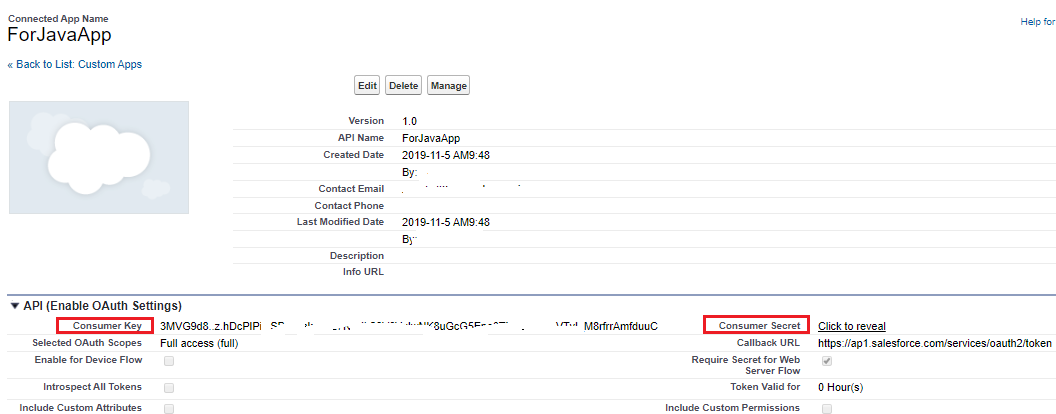This screenshot has height=414, width=1056.
Task: Click the Callback URL label
Action: click(768, 343)
